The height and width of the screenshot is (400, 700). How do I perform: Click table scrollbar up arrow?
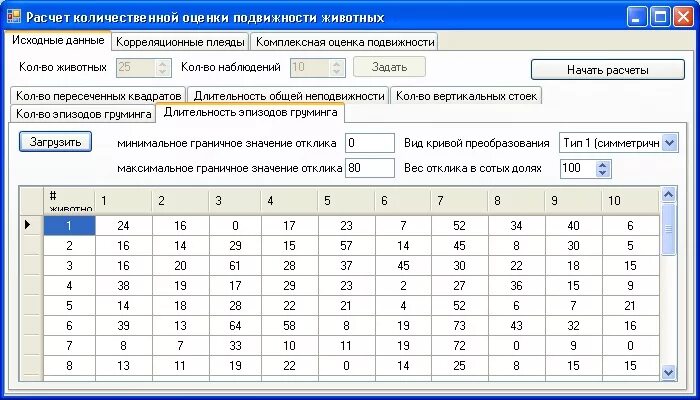coord(668,195)
